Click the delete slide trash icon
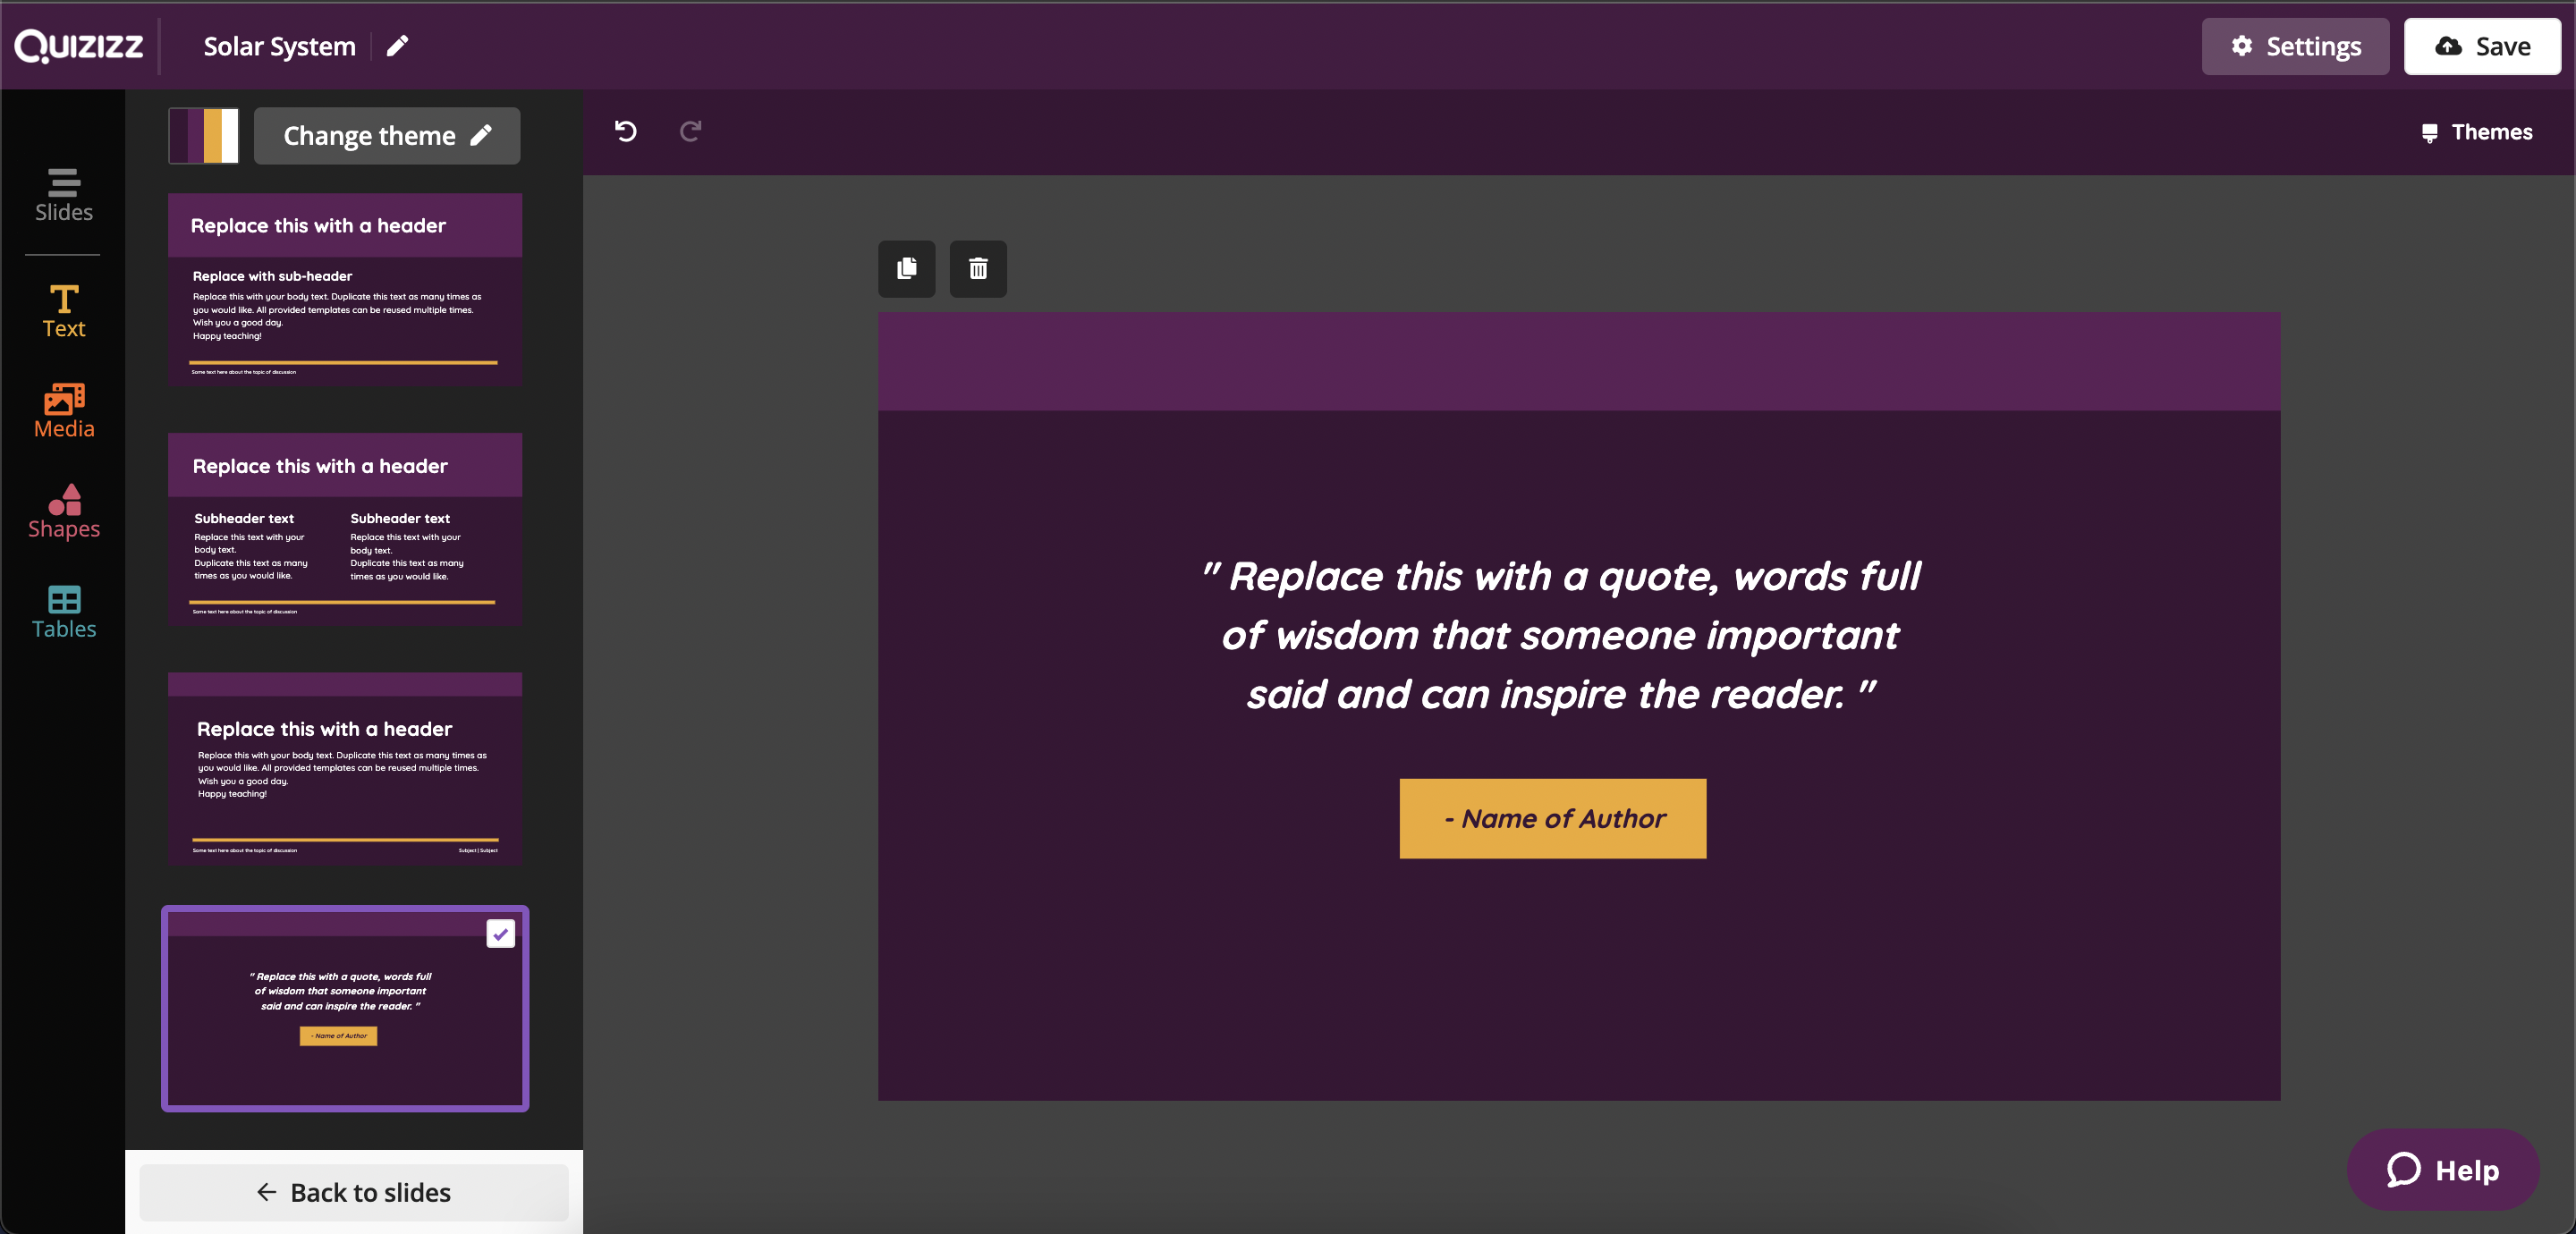Screen dimensions: 2576x1234 (979, 268)
